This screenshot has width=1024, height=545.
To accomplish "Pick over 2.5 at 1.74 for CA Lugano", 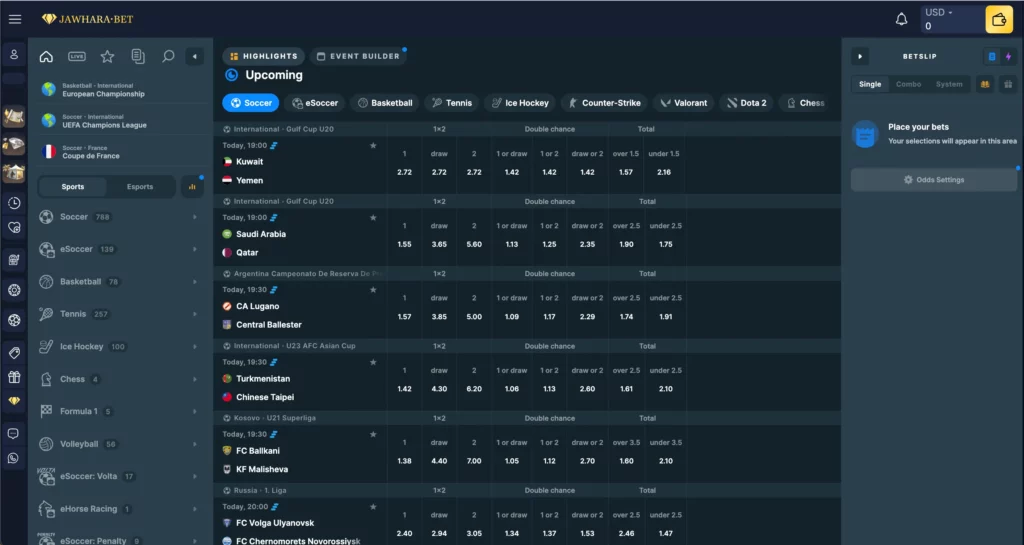I will click(x=626, y=317).
